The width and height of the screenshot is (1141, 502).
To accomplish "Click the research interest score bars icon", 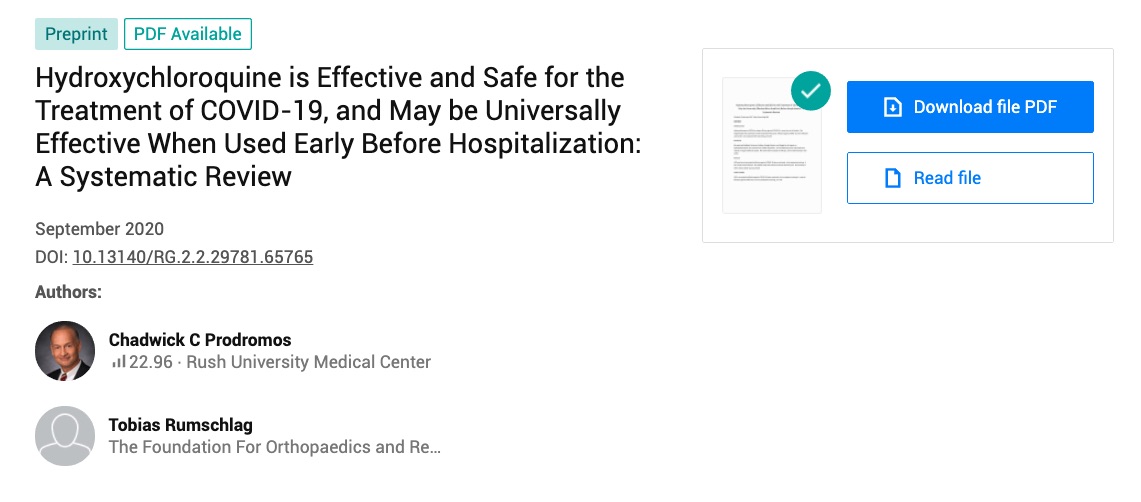I will pyautogui.click(x=118, y=362).
